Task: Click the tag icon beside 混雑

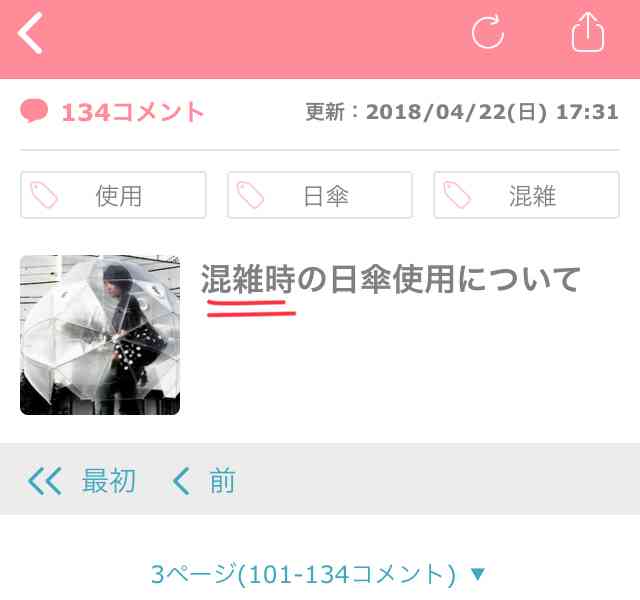Action: point(457,195)
